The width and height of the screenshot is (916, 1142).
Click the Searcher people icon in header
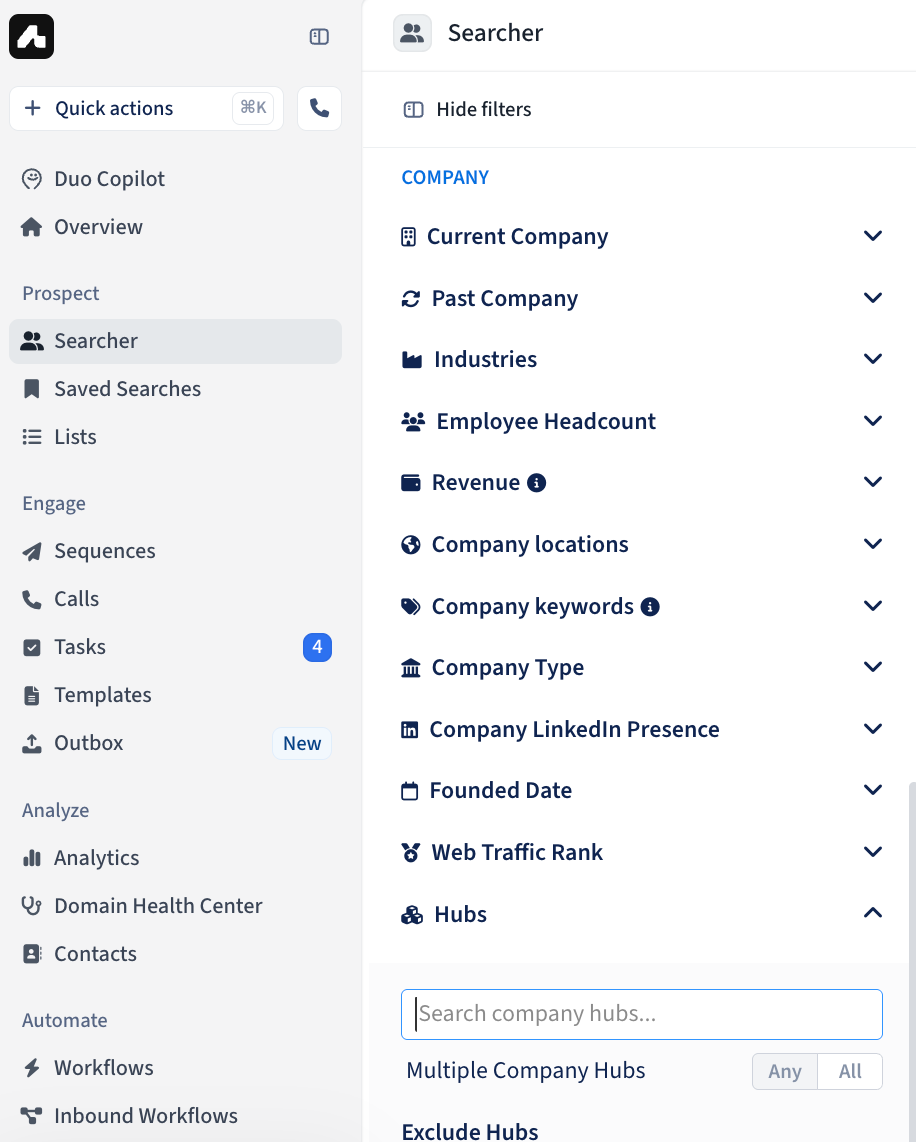click(412, 34)
